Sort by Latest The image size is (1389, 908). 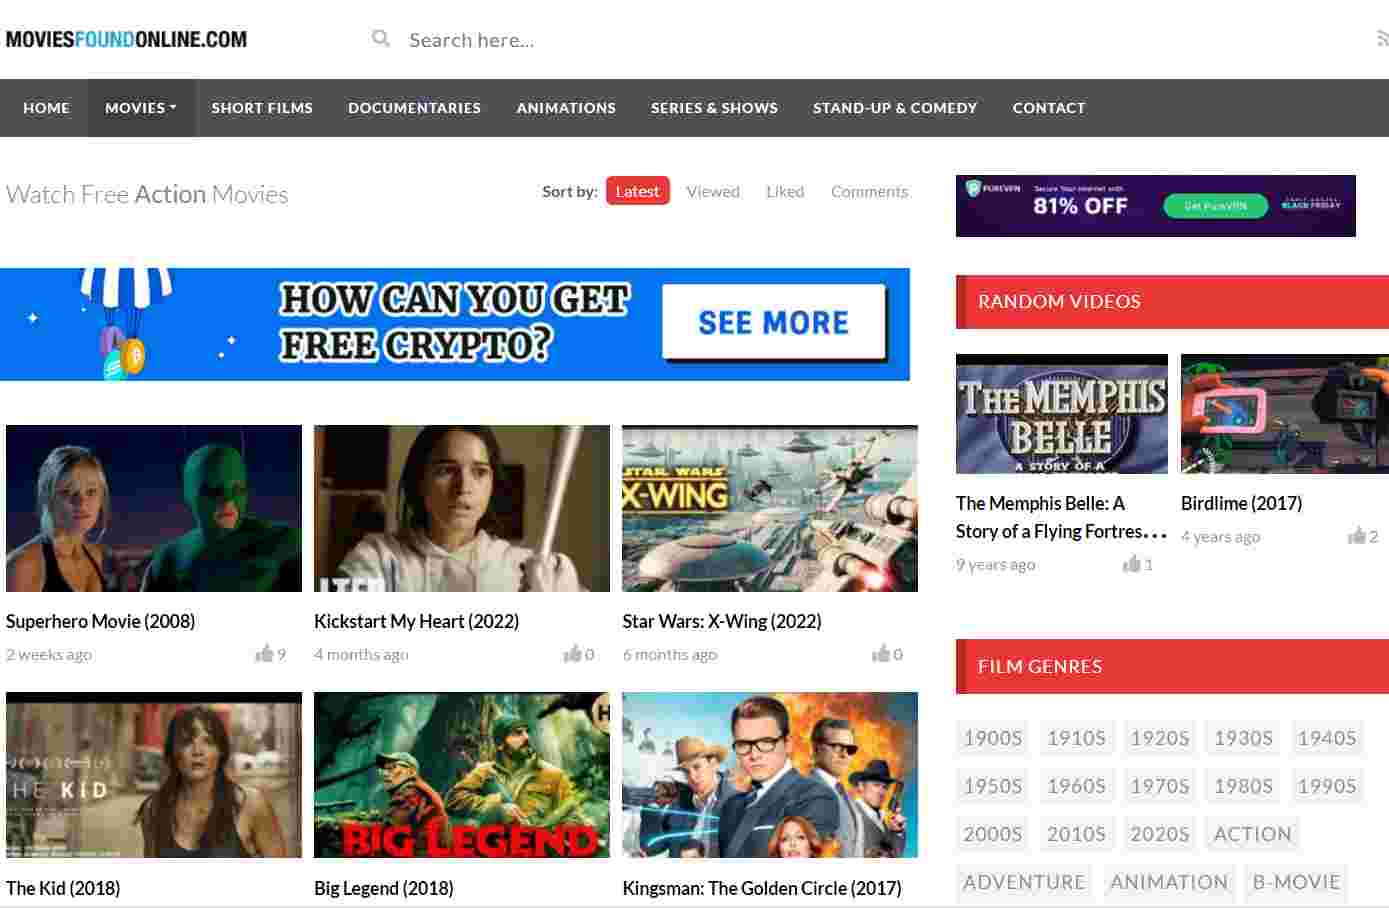coord(637,191)
